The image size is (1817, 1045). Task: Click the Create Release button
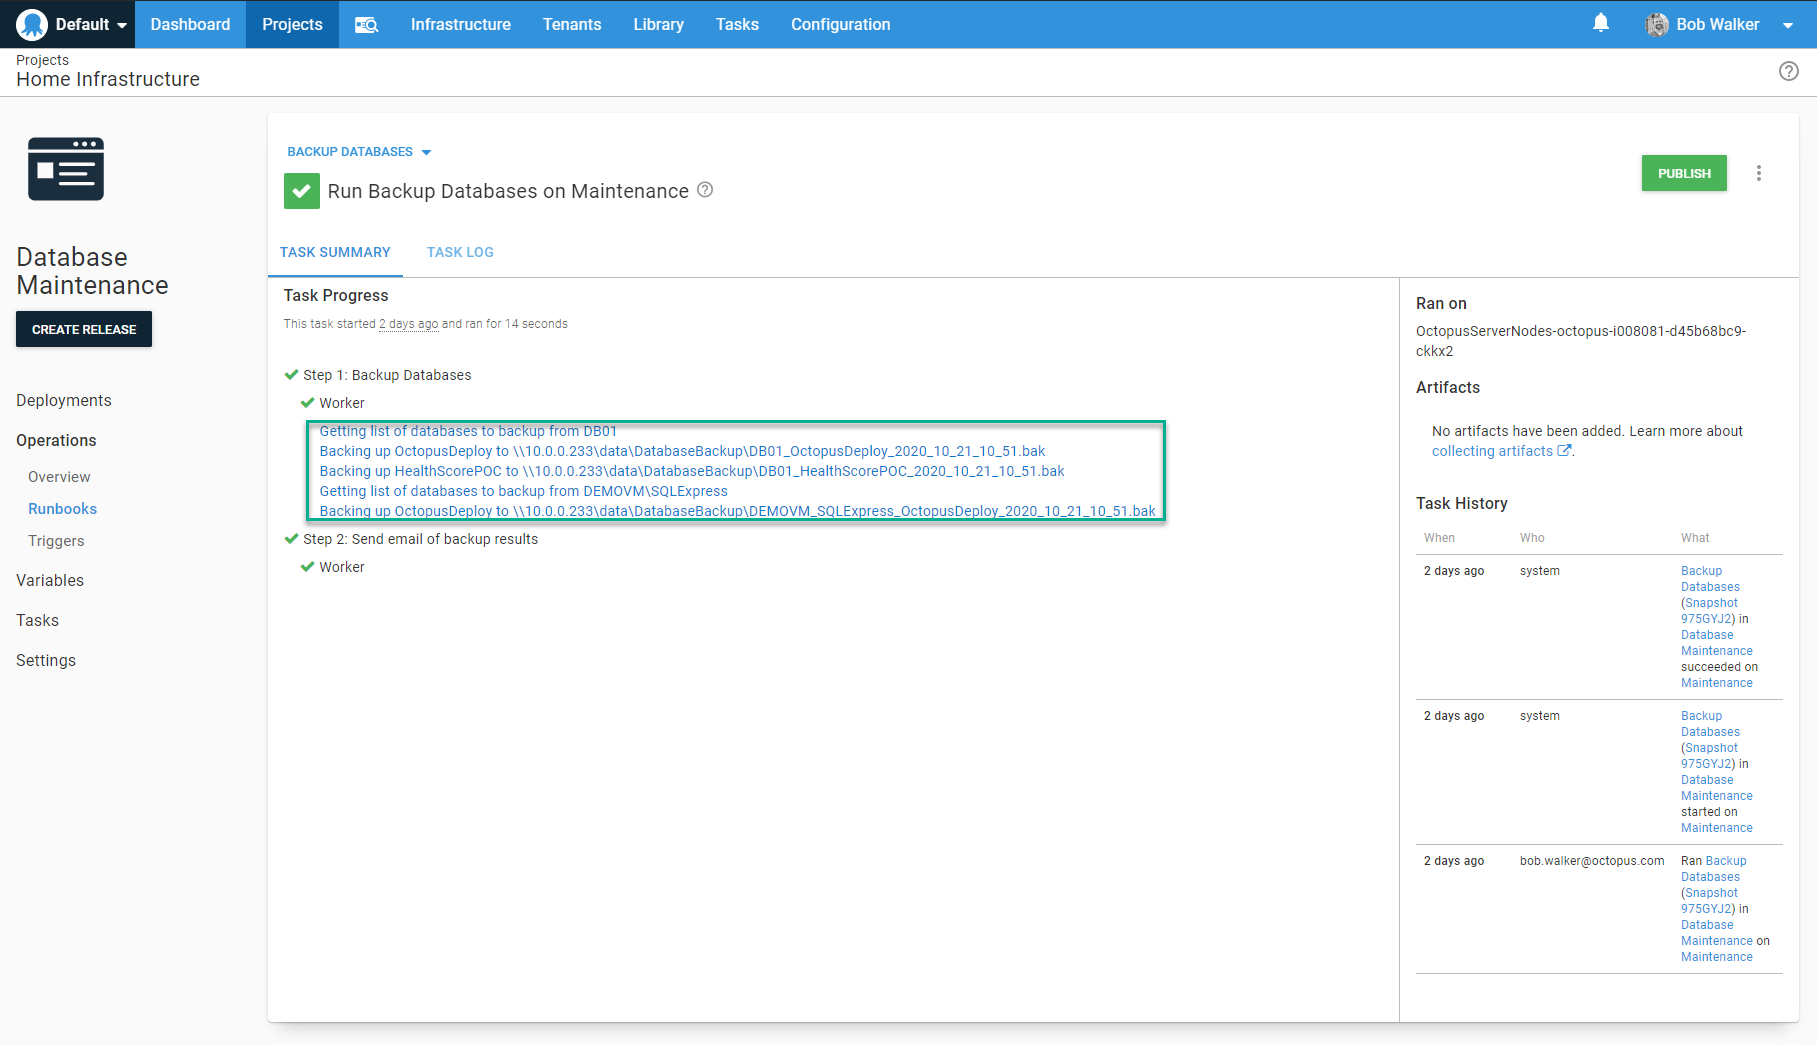click(84, 329)
